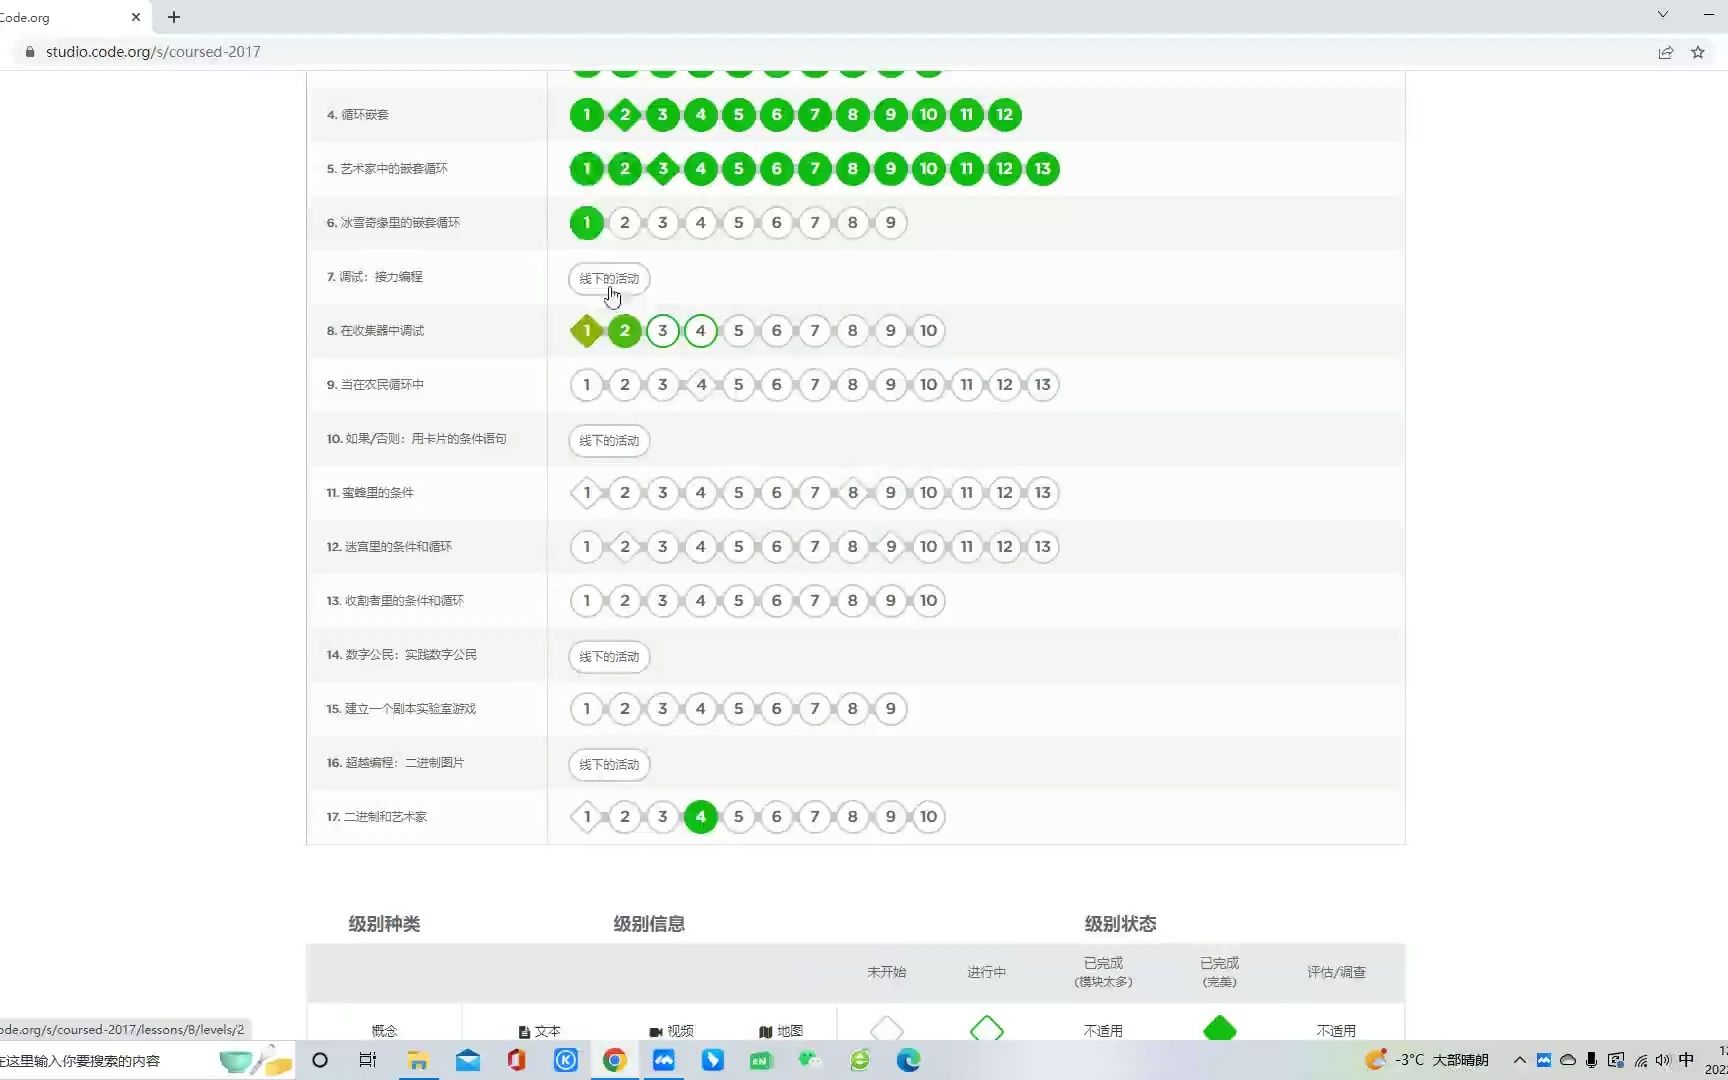
Task: Click the share page icon in the address bar
Action: pyautogui.click(x=1665, y=52)
